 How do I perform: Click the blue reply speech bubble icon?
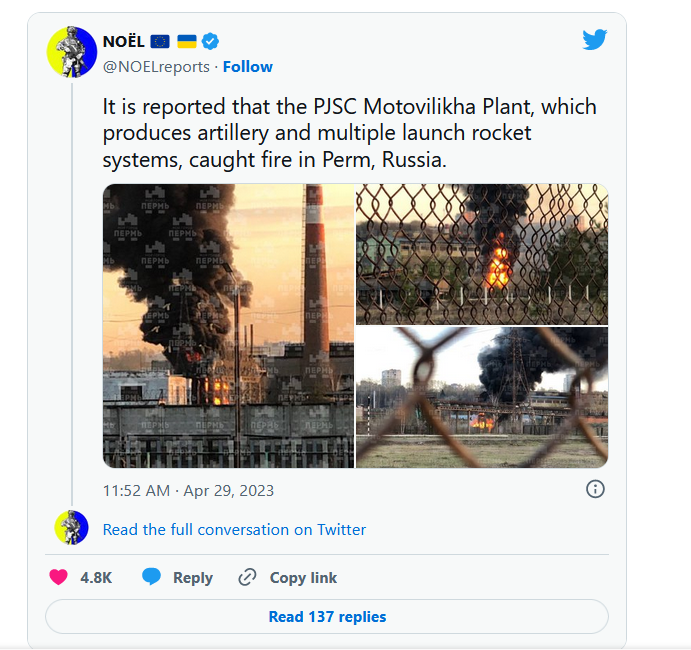point(151,577)
